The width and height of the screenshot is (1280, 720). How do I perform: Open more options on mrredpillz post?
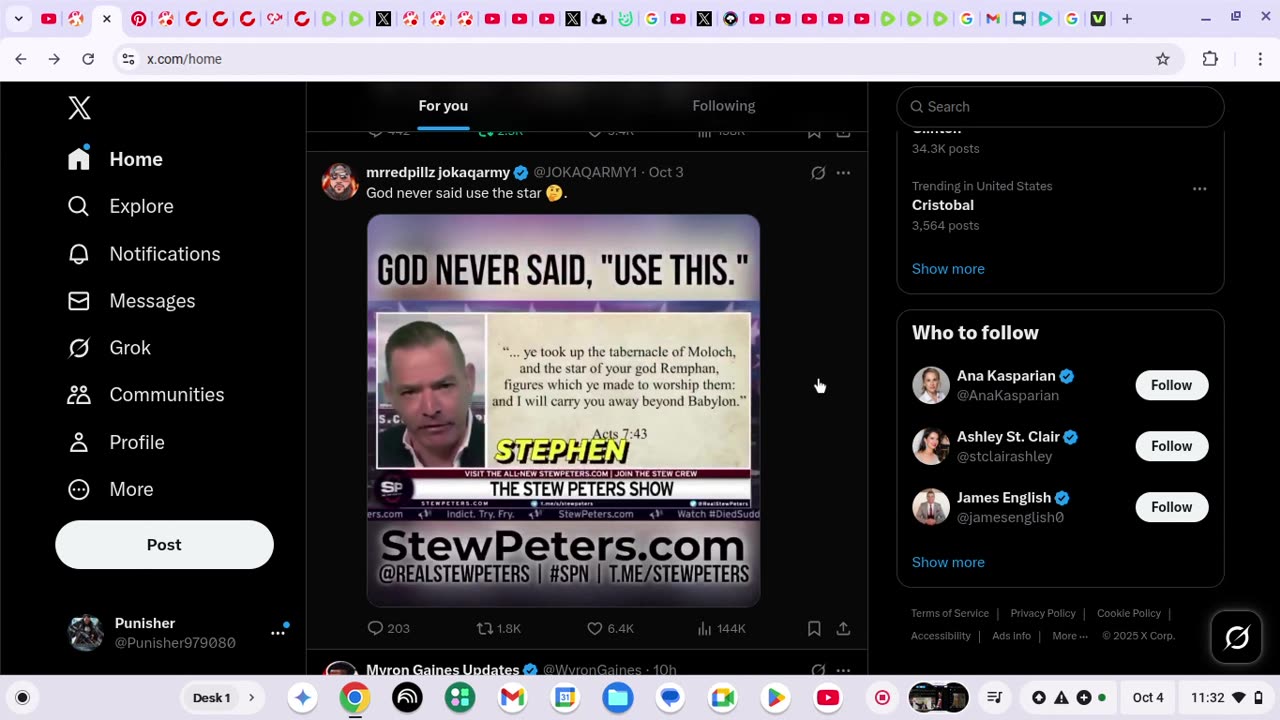(x=843, y=173)
